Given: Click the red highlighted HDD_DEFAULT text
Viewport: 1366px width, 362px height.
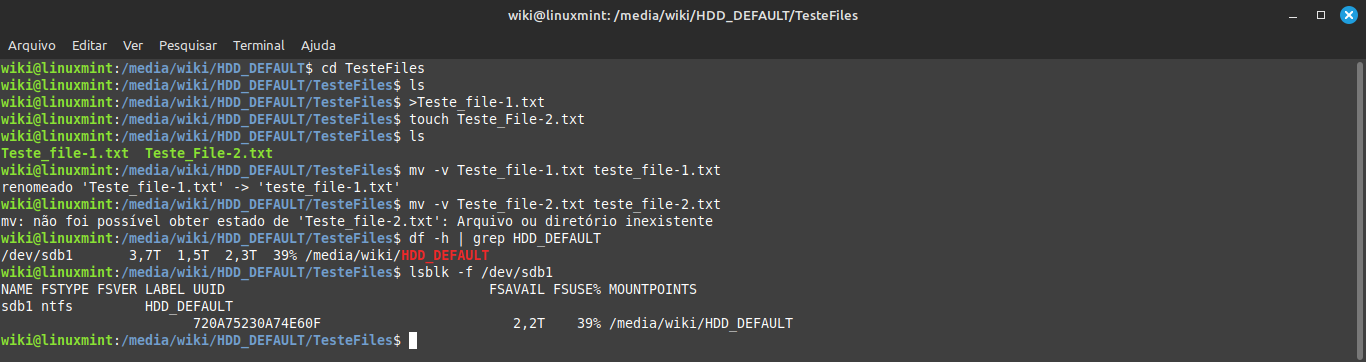Looking at the screenshot, I should pyautogui.click(x=445, y=255).
